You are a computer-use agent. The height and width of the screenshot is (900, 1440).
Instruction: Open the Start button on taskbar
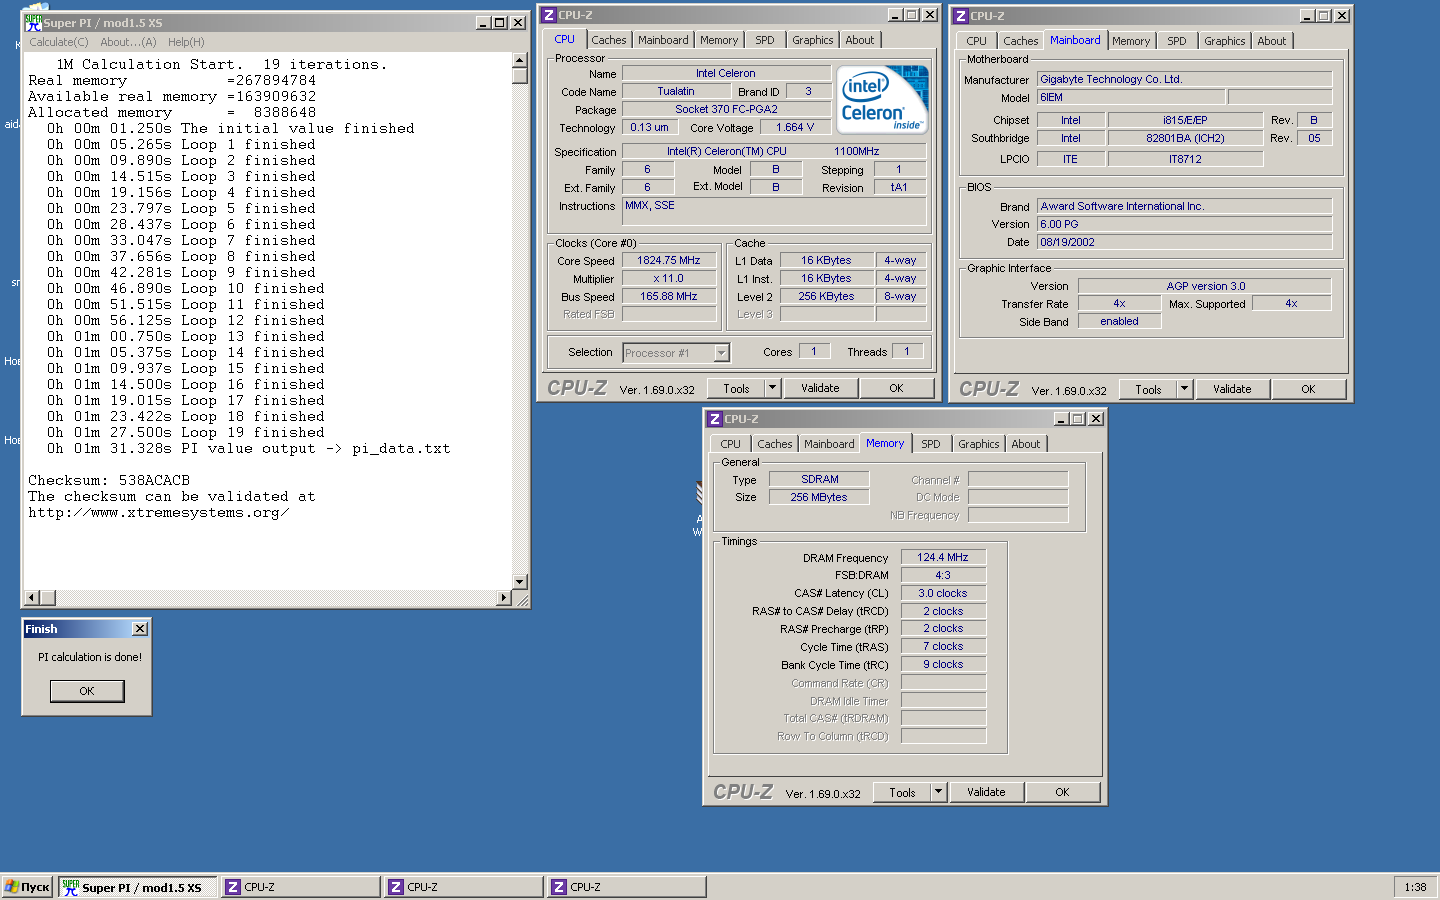pos(28,887)
